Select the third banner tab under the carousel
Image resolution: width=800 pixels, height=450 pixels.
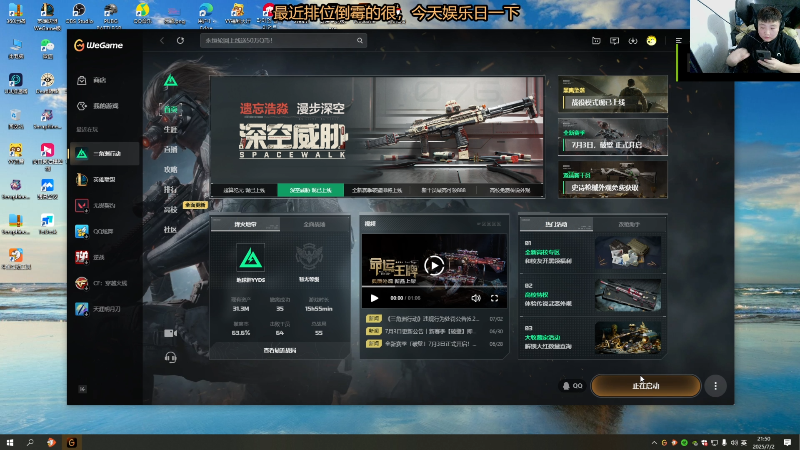pyautogui.click(x=377, y=190)
